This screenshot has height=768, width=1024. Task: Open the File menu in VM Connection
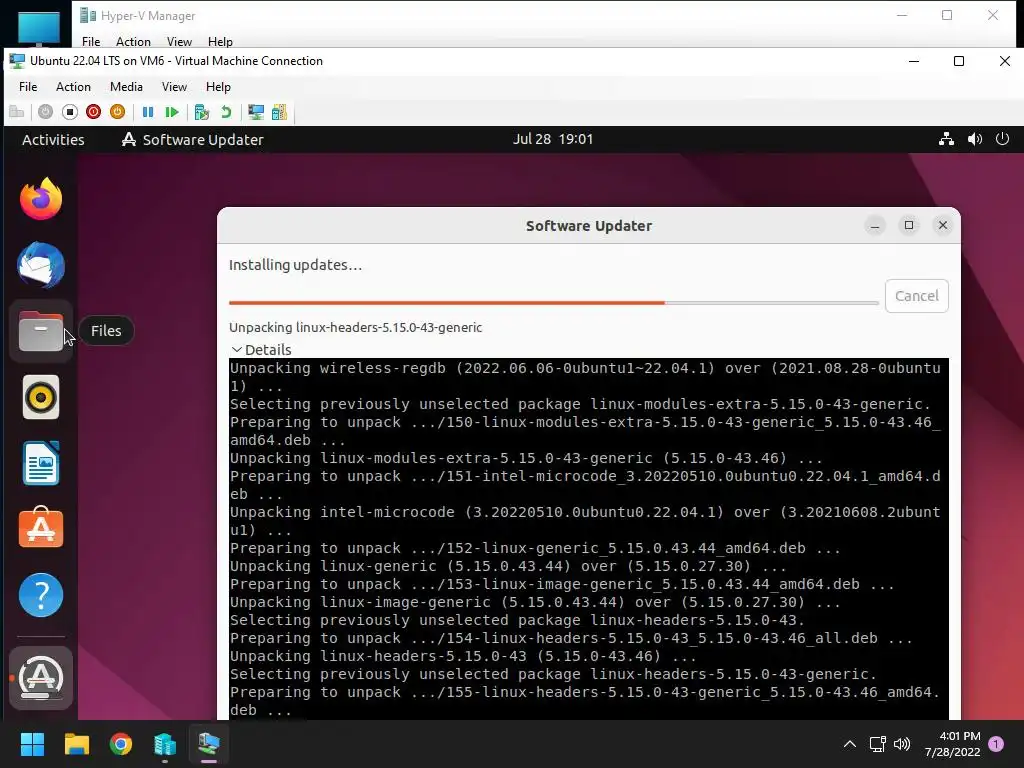point(28,87)
